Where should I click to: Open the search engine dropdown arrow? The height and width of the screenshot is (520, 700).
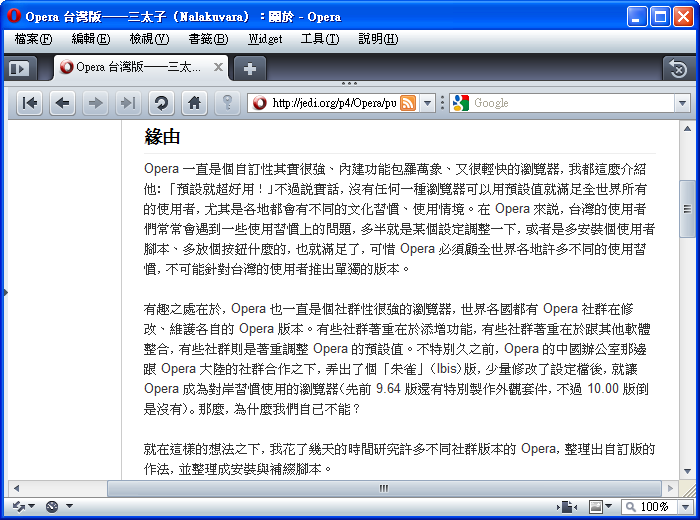[x=682, y=103]
